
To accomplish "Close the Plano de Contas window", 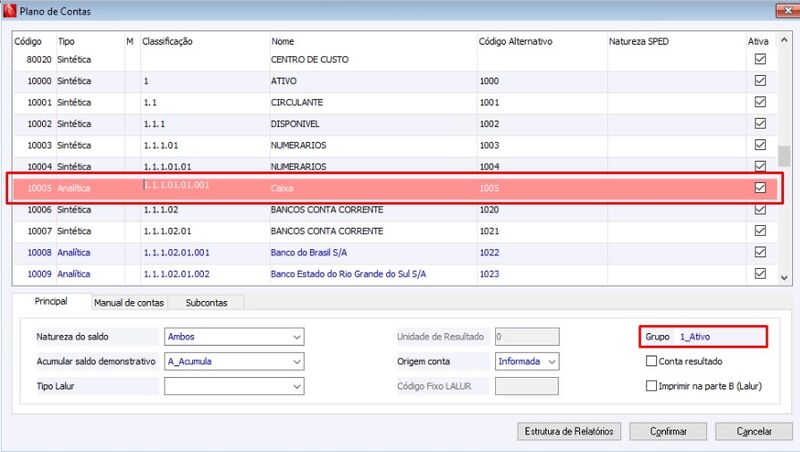I will pos(787,10).
